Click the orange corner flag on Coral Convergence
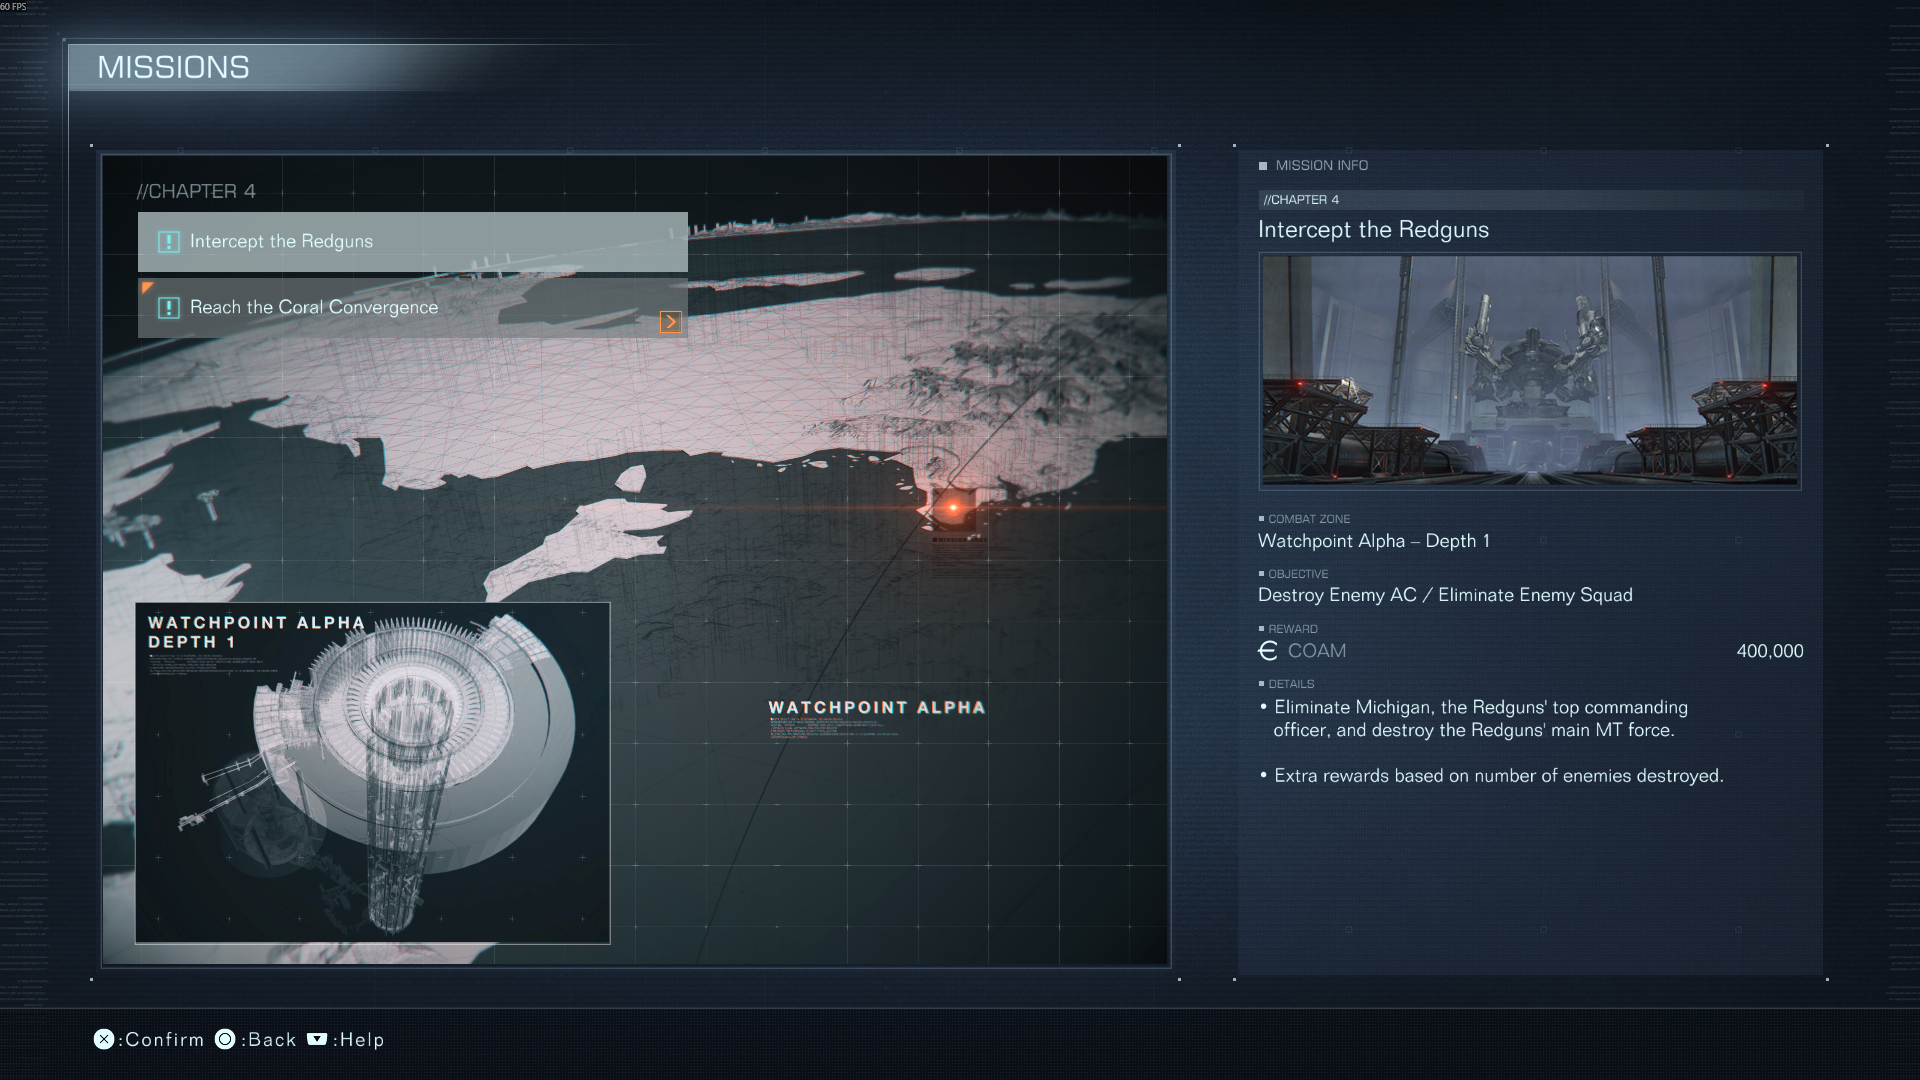Image resolution: width=1920 pixels, height=1080 pixels. click(147, 287)
